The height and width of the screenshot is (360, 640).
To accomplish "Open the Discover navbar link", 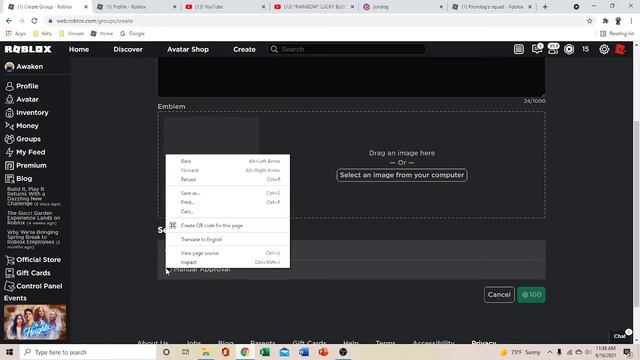I will [x=128, y=49].
